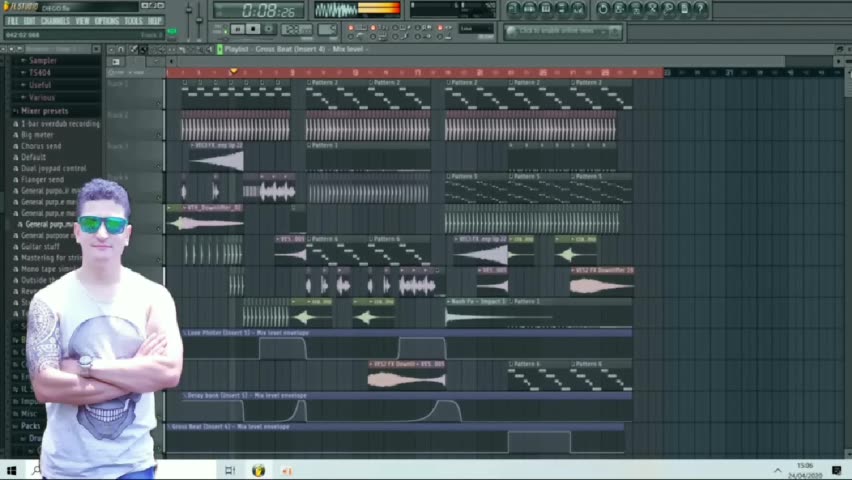Screen dimensions: 852x480
Task: Select the Big meter mixer preset
Action: [38, 135]
